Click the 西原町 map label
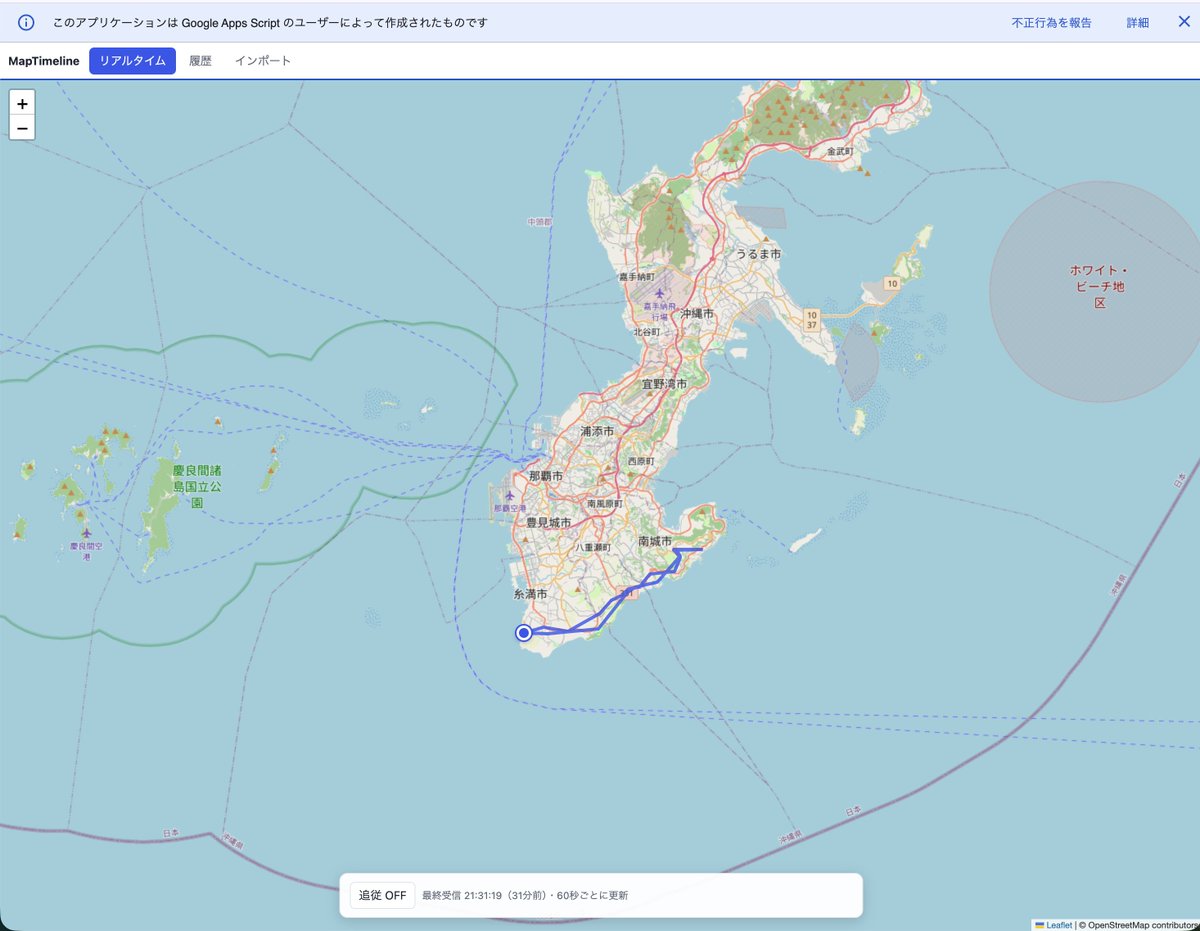This screenshot has width=1200, height=931. tap(640, 461)
